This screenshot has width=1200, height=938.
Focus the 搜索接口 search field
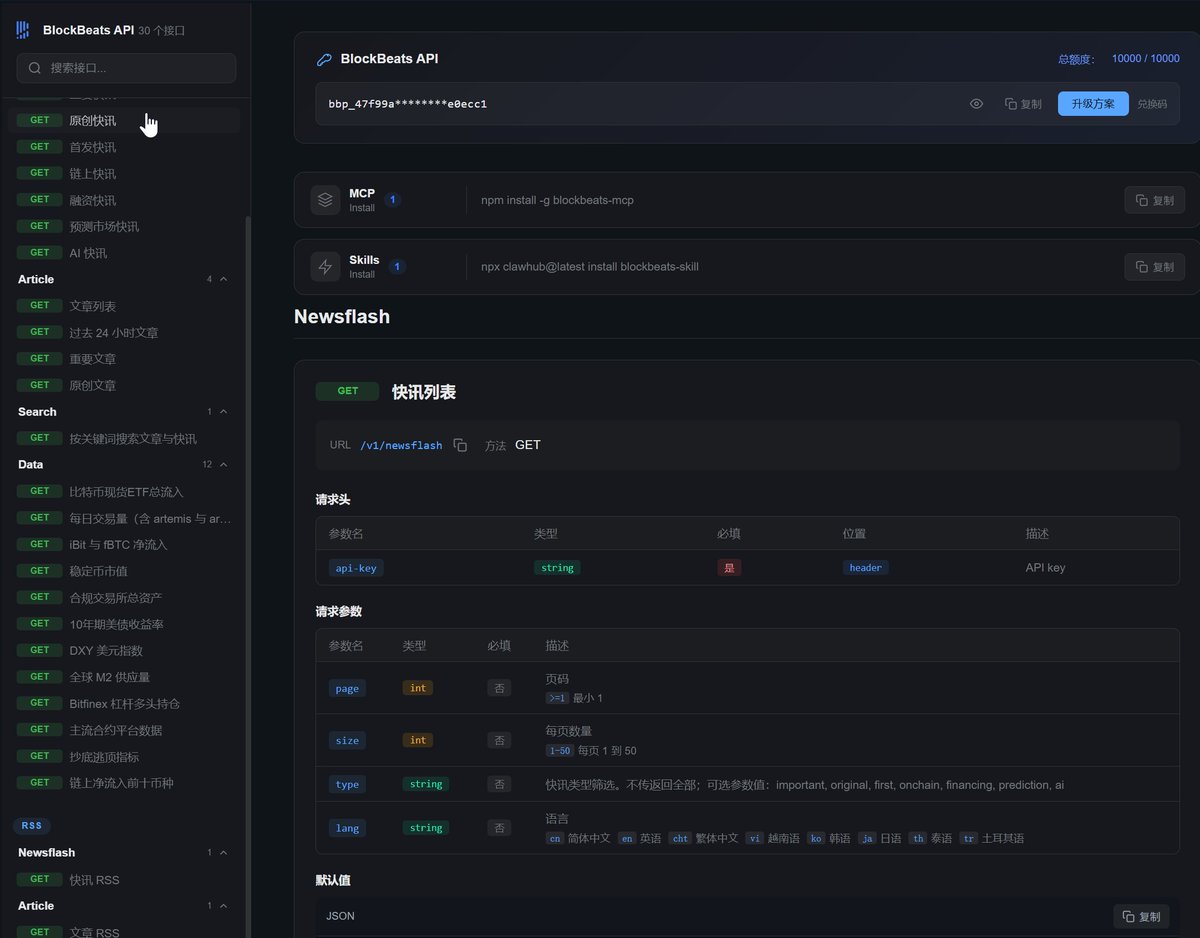[126, 68]
